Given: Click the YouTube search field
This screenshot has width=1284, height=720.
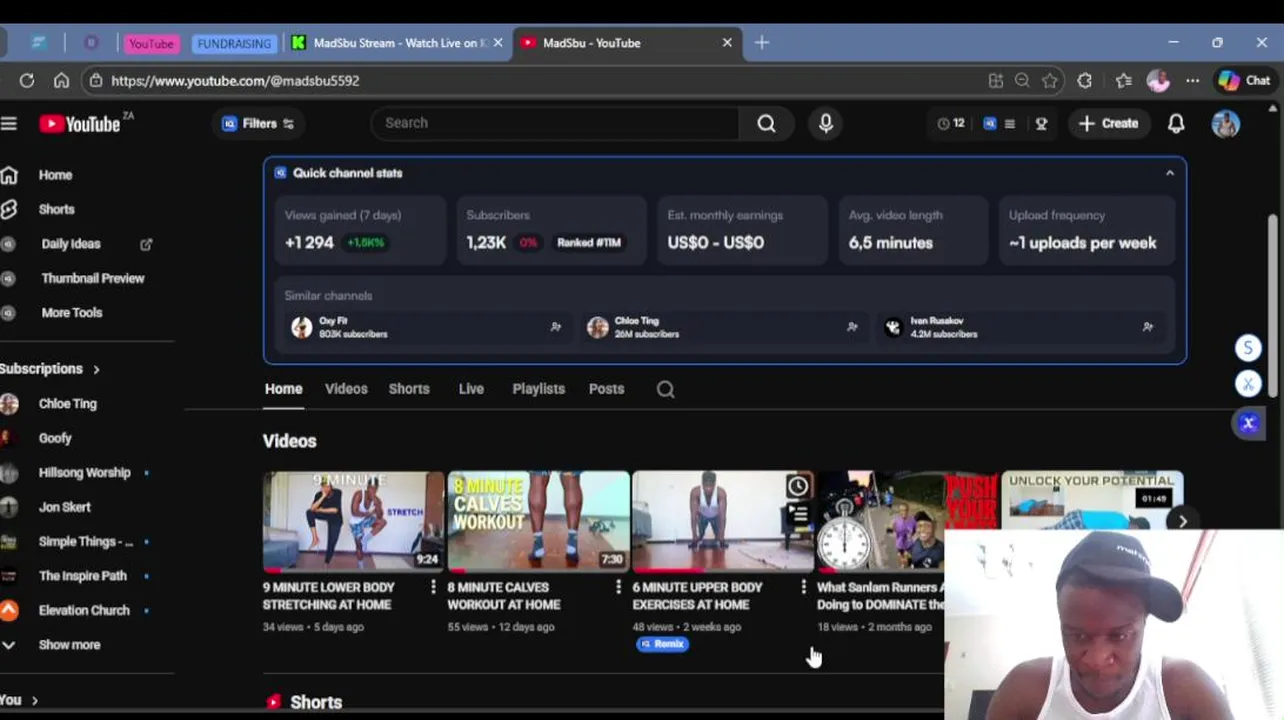Looking at the screenshot, I should [x=555, y=123].
